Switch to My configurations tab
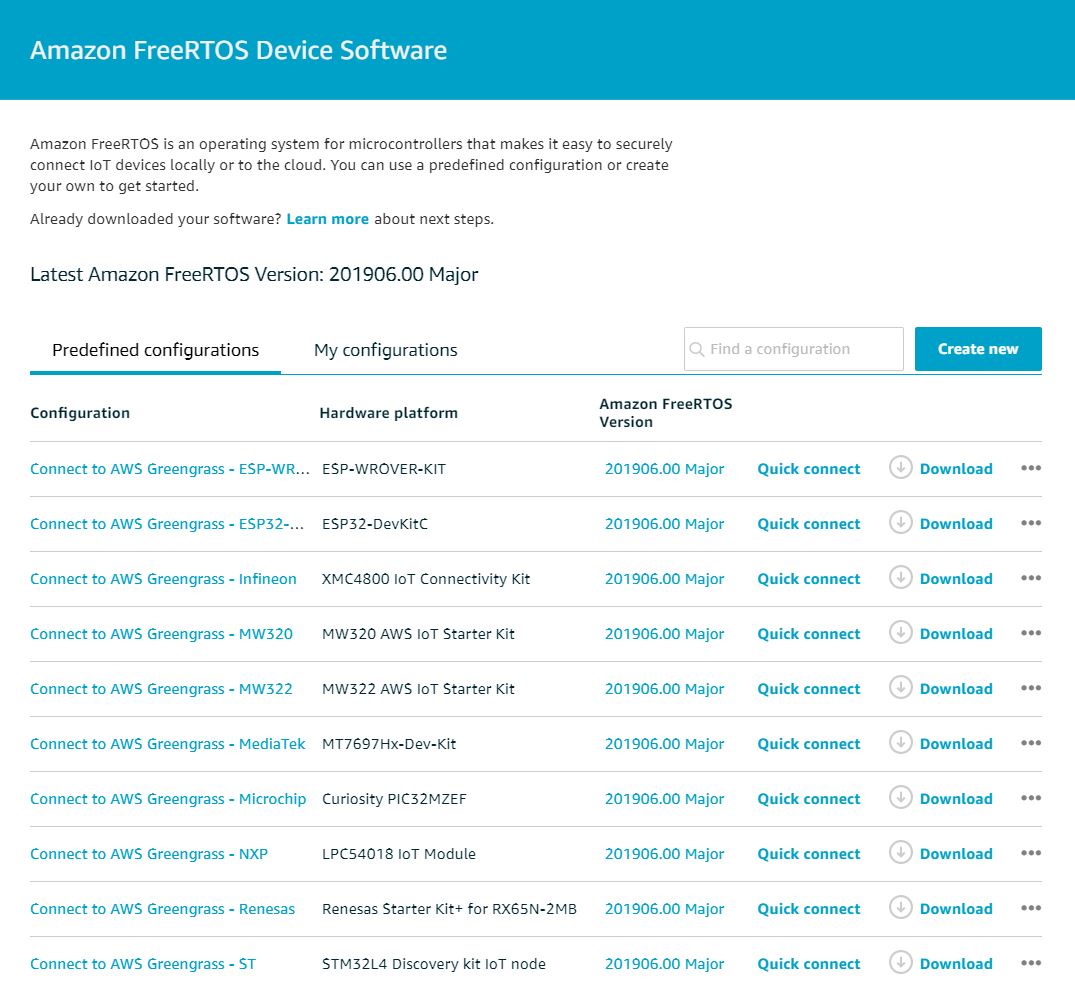The width and height of the screenshot is (1075, 985). click(x=385, y=350)
